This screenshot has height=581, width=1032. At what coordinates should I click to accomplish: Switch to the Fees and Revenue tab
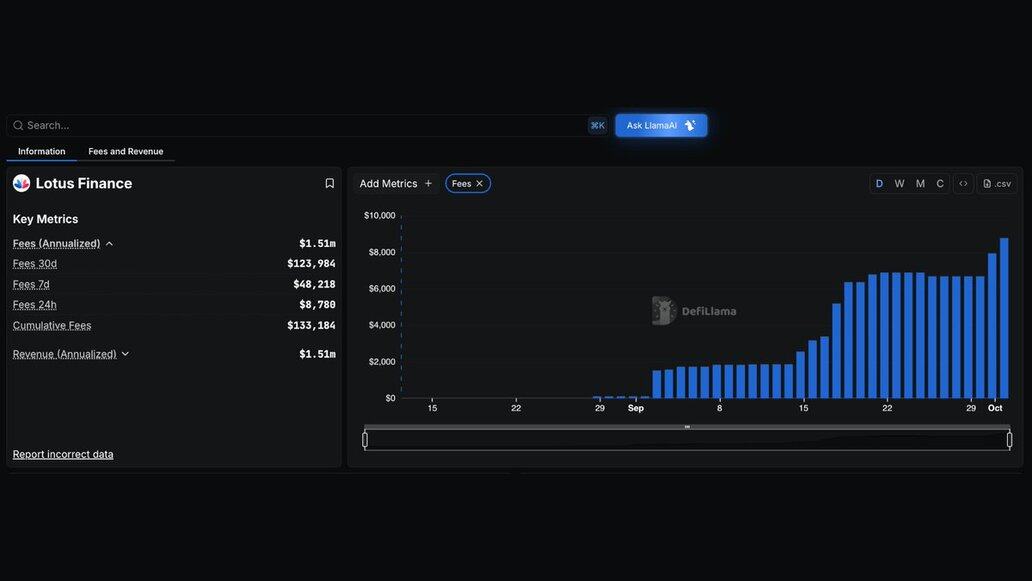(125, 152)
